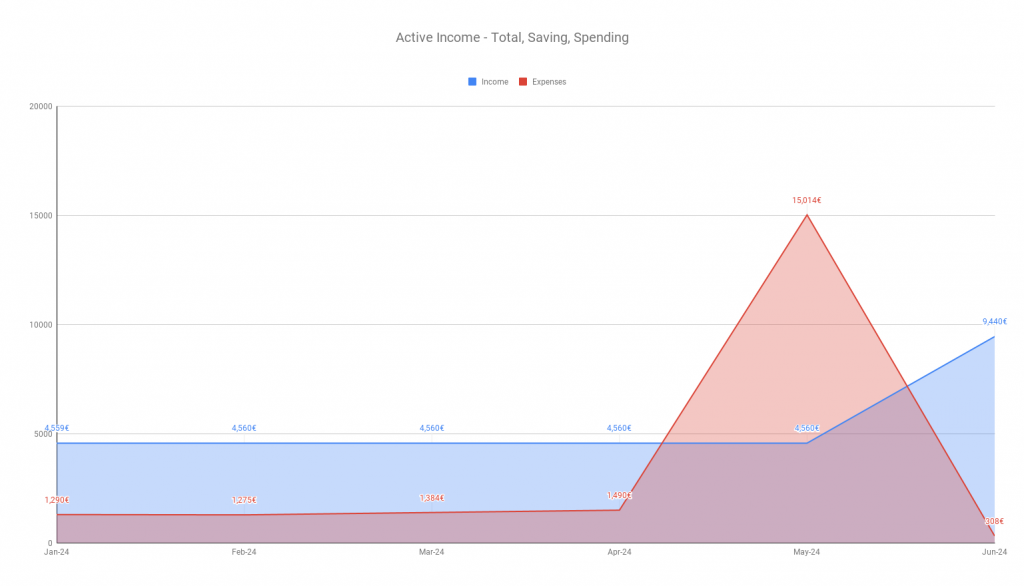Click the 1,490€ Apr-24 expense label
Image resolution: width=1024 pixels, height=586 pixels.
tap(618, 495)
